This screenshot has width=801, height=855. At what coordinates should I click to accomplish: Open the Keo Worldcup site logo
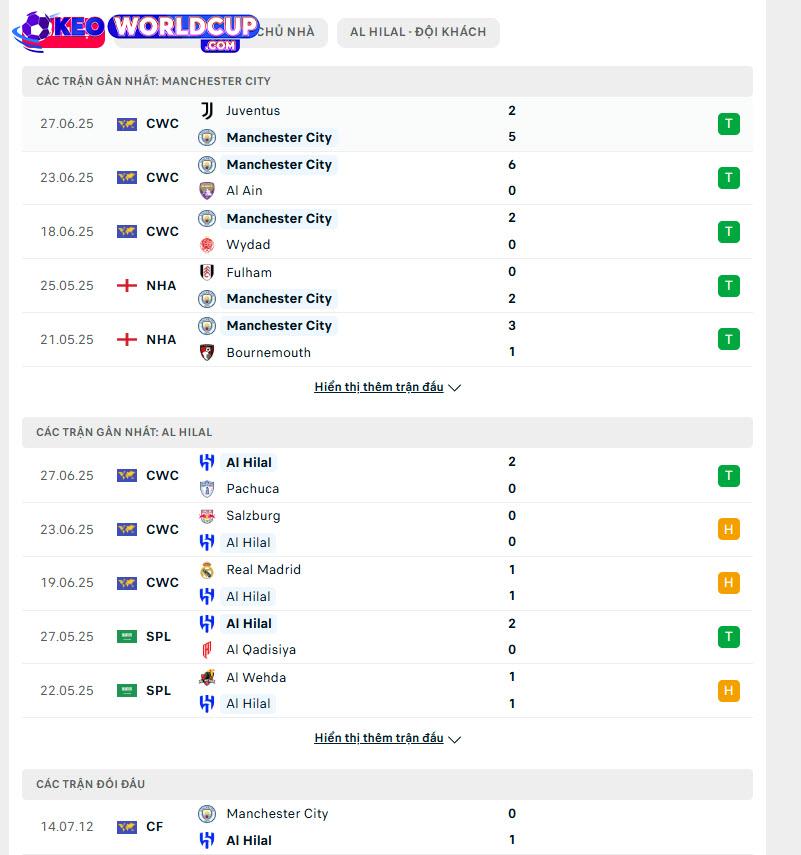point(135,32)
